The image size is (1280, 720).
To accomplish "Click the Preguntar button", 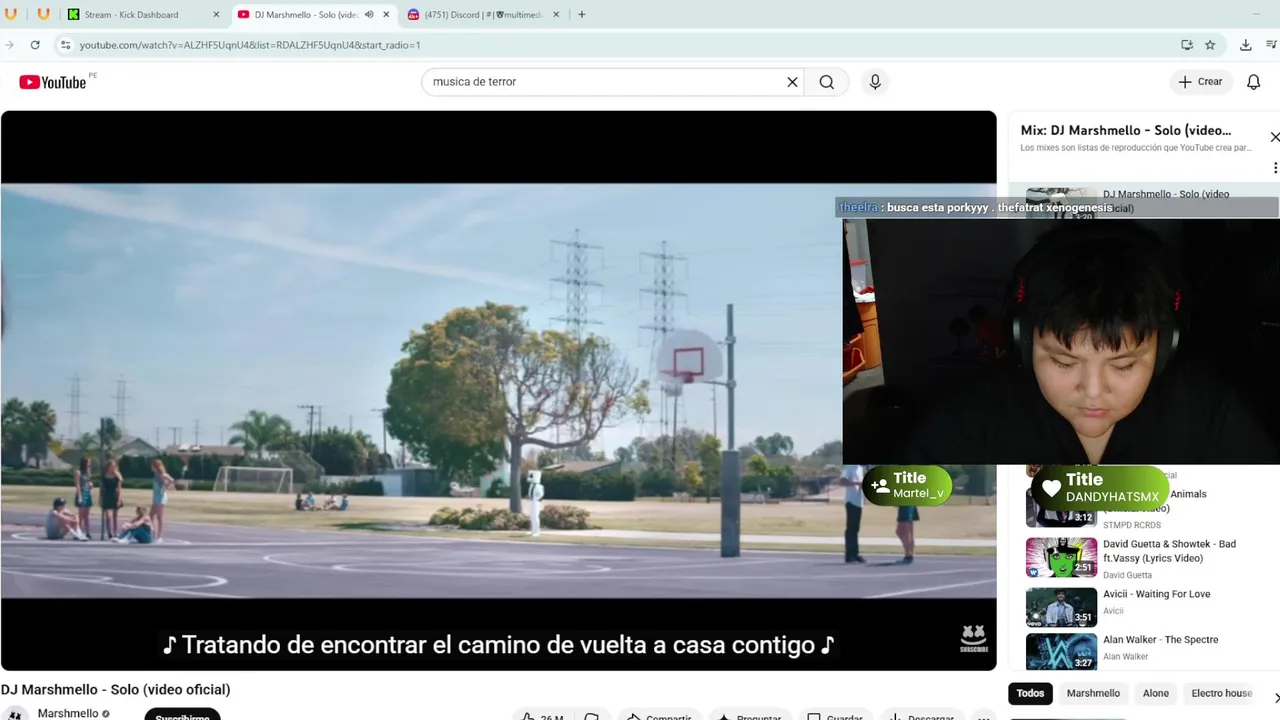I will [750, 716].
